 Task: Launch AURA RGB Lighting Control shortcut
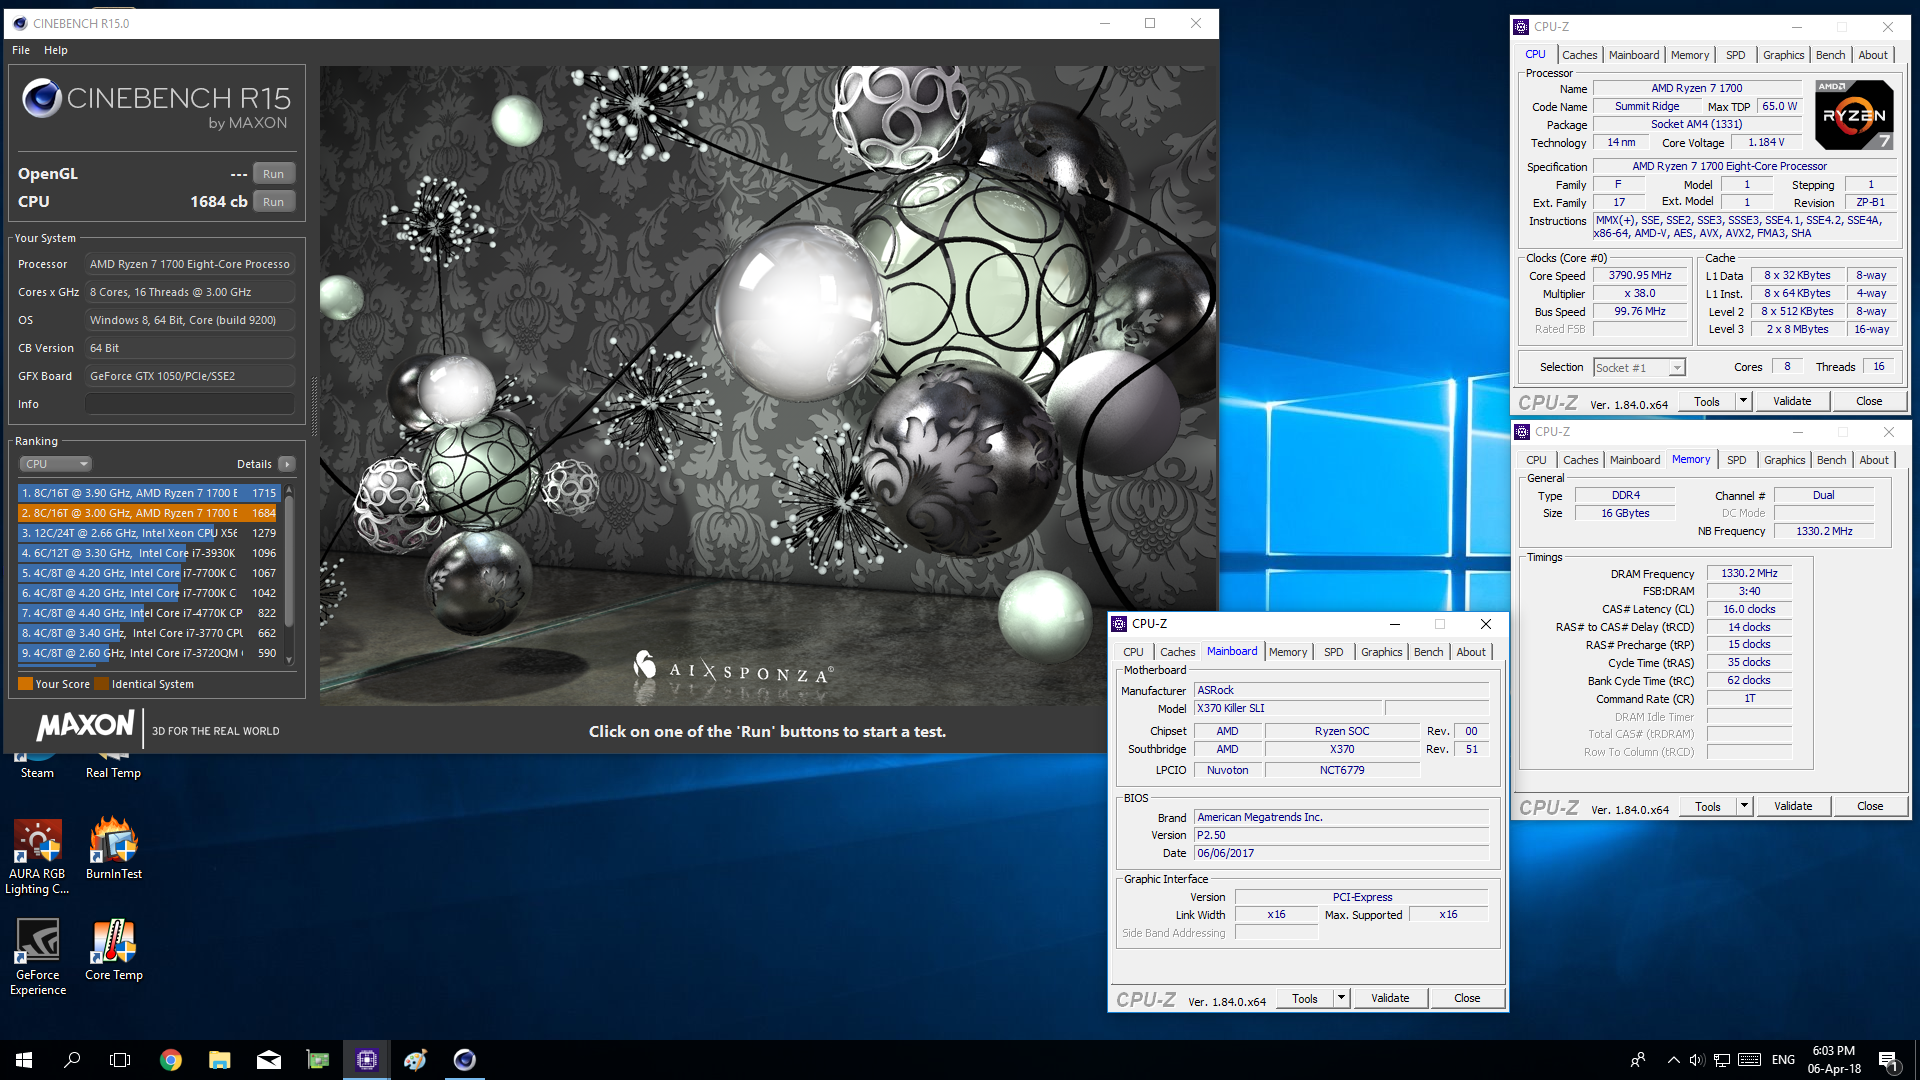(x=37, y=856)
